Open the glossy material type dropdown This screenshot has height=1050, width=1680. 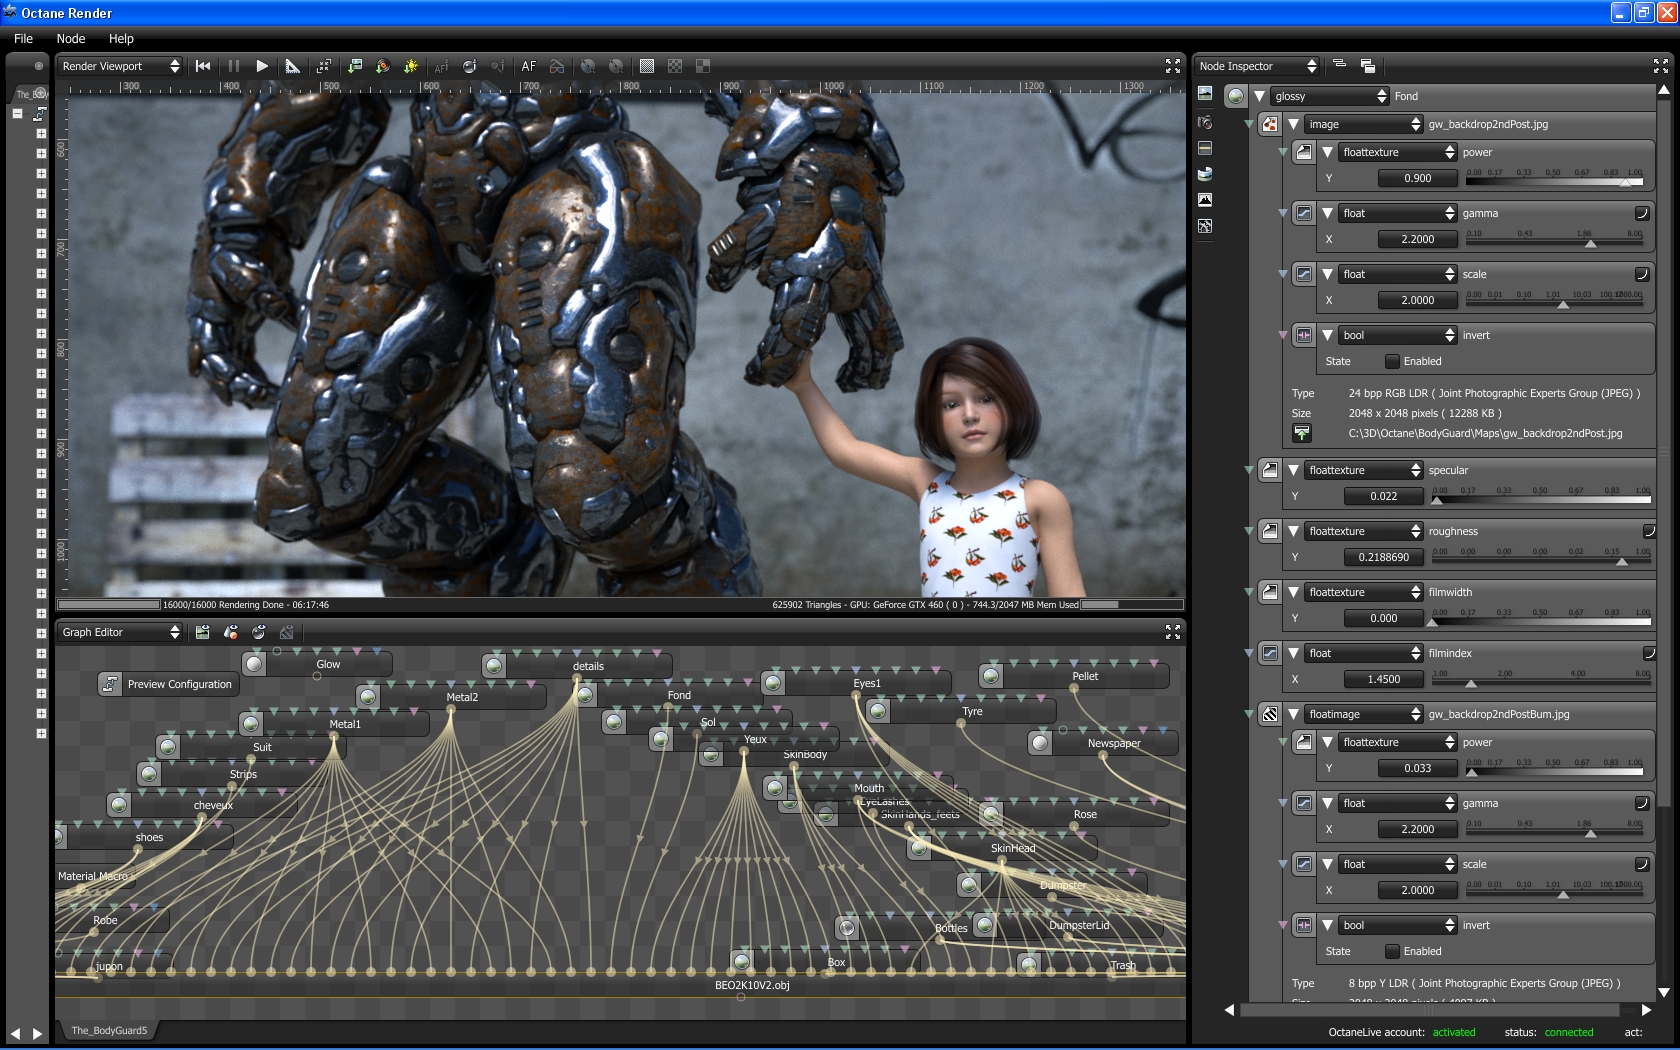[x=1330, y=96]
